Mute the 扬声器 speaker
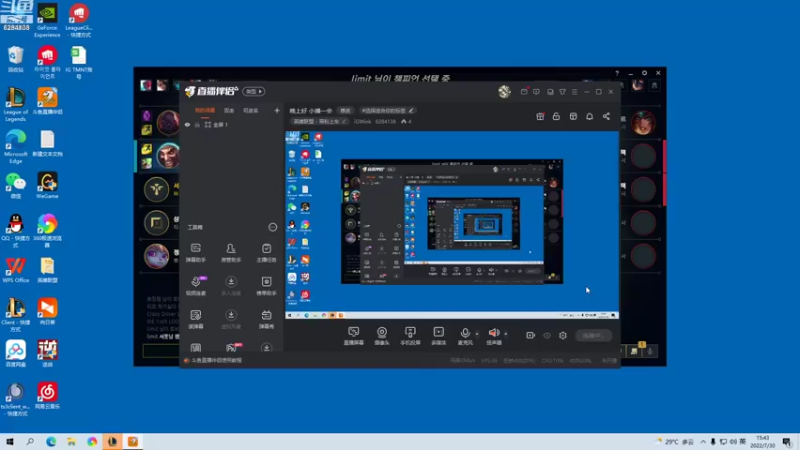The image size is (800, 450). click(x=494, y=336)
